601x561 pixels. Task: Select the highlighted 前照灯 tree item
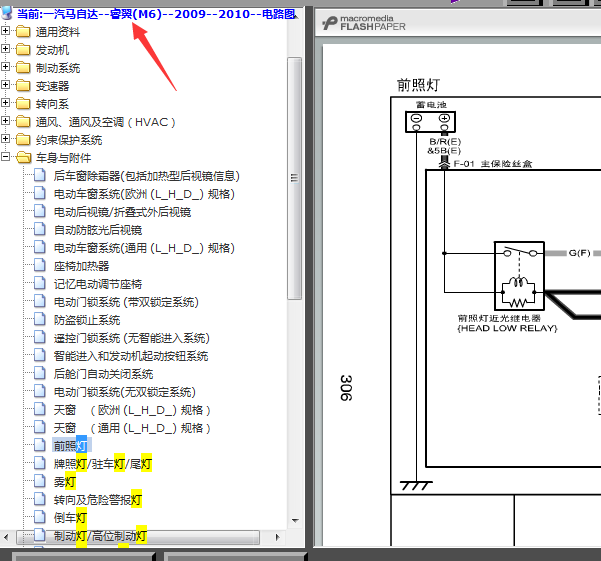(70, 446)
